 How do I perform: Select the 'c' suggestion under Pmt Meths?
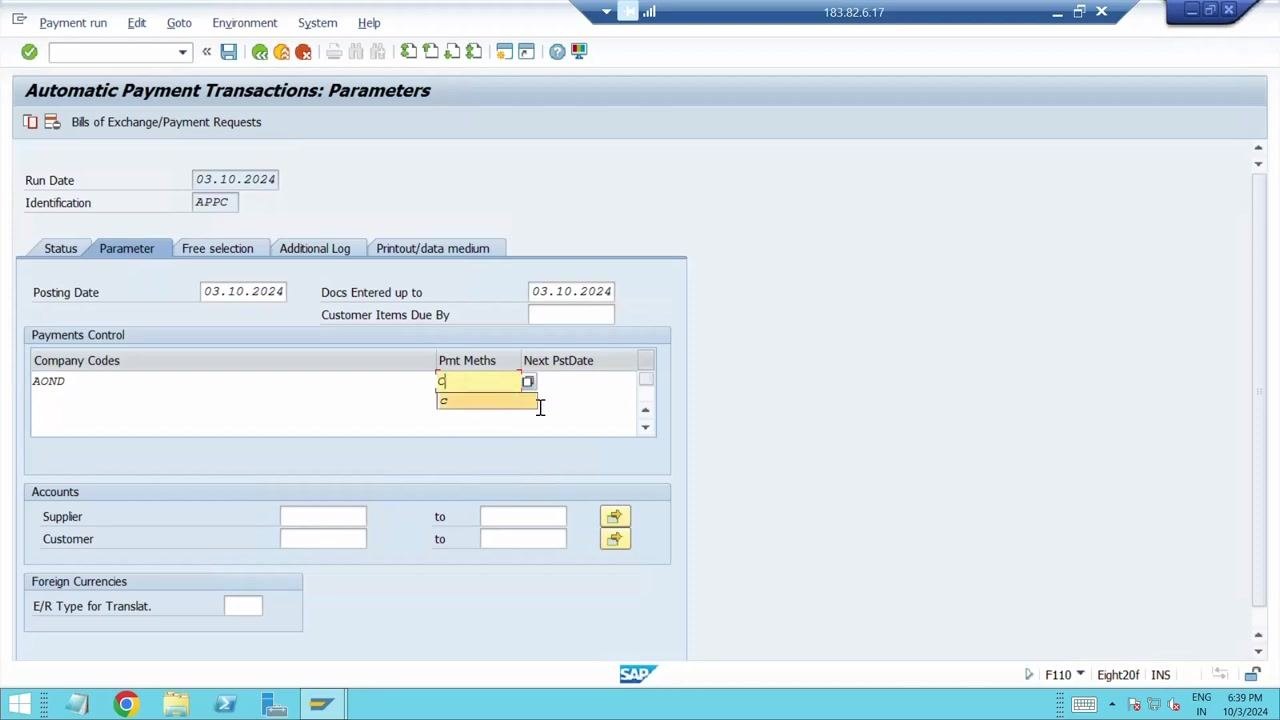(487, 401)
